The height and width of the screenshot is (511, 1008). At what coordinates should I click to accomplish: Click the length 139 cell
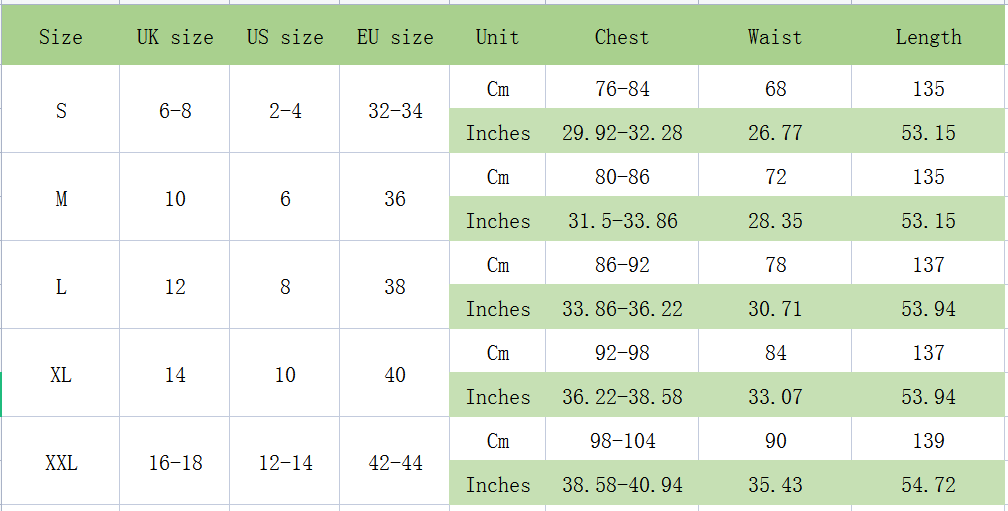coord(928,440)
